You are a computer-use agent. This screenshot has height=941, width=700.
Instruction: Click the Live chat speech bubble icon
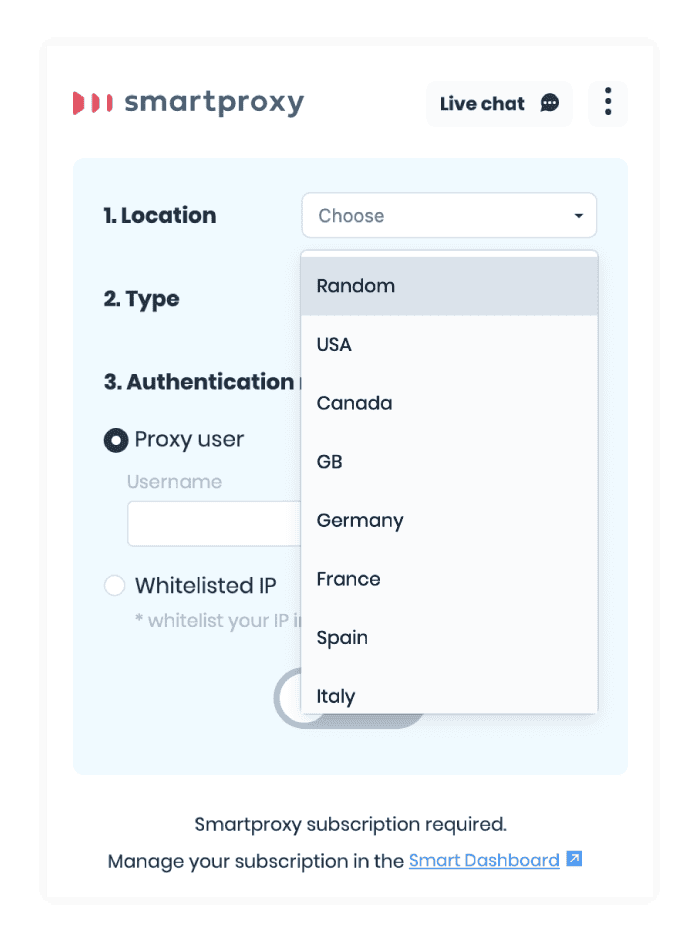click(x=549, y=103)
